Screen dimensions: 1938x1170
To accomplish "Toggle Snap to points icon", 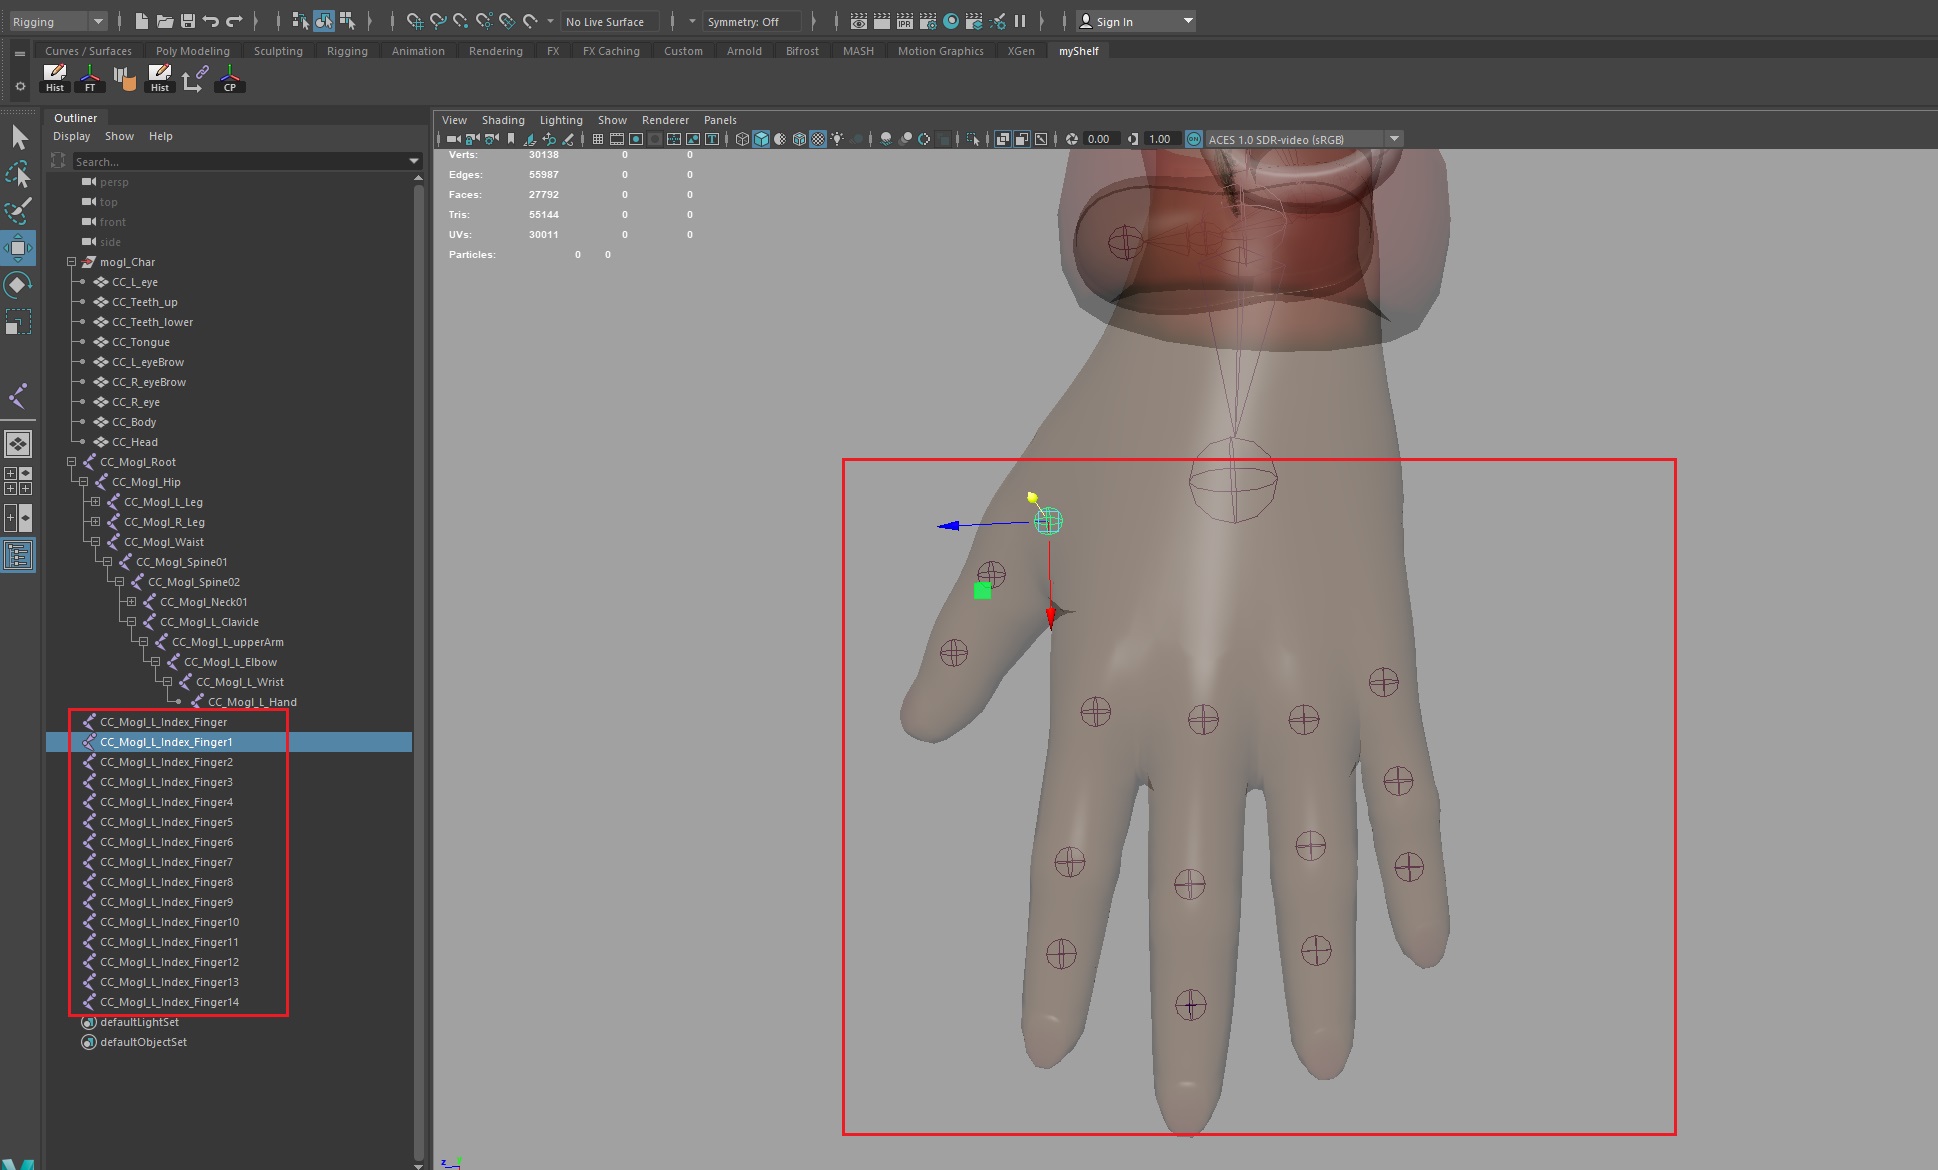I will click(x=461, y=21).
